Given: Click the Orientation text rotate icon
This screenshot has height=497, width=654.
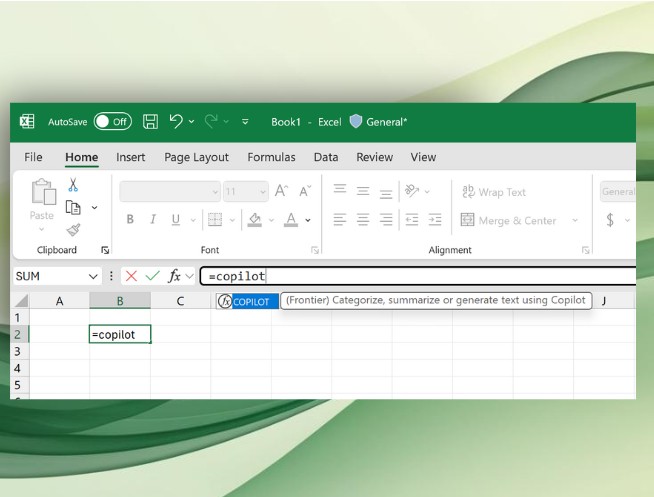Looking at the screenshot, I should 412,191.
